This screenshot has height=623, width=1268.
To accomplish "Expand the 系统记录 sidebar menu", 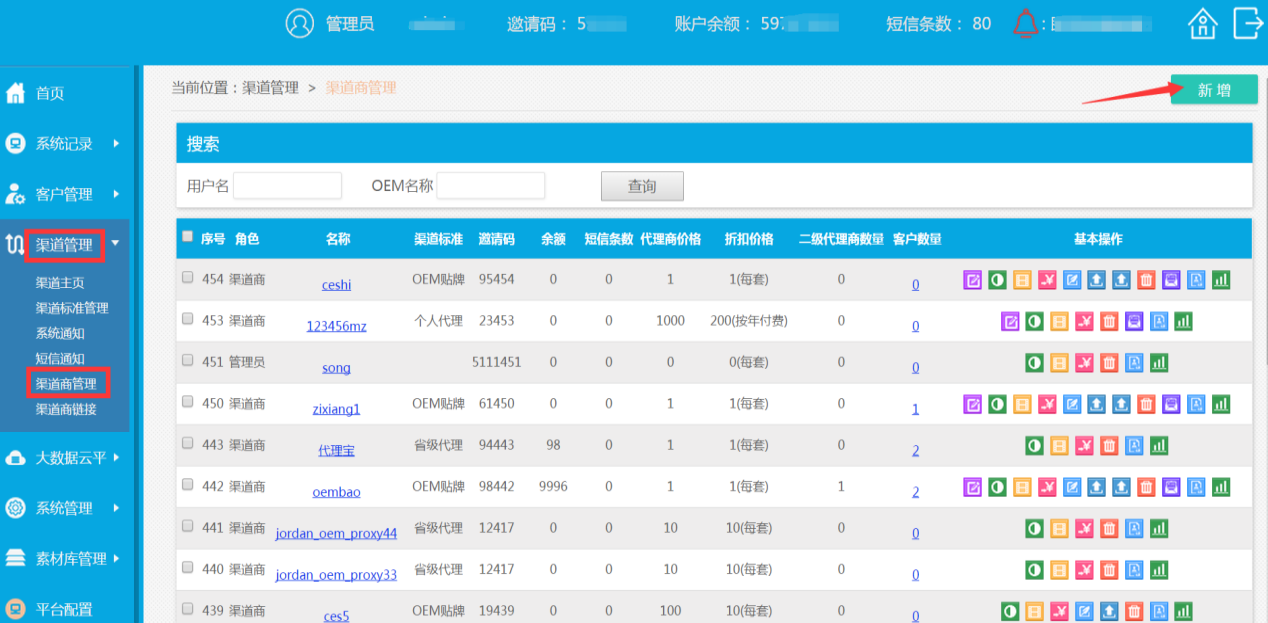I will pos(66,144).
